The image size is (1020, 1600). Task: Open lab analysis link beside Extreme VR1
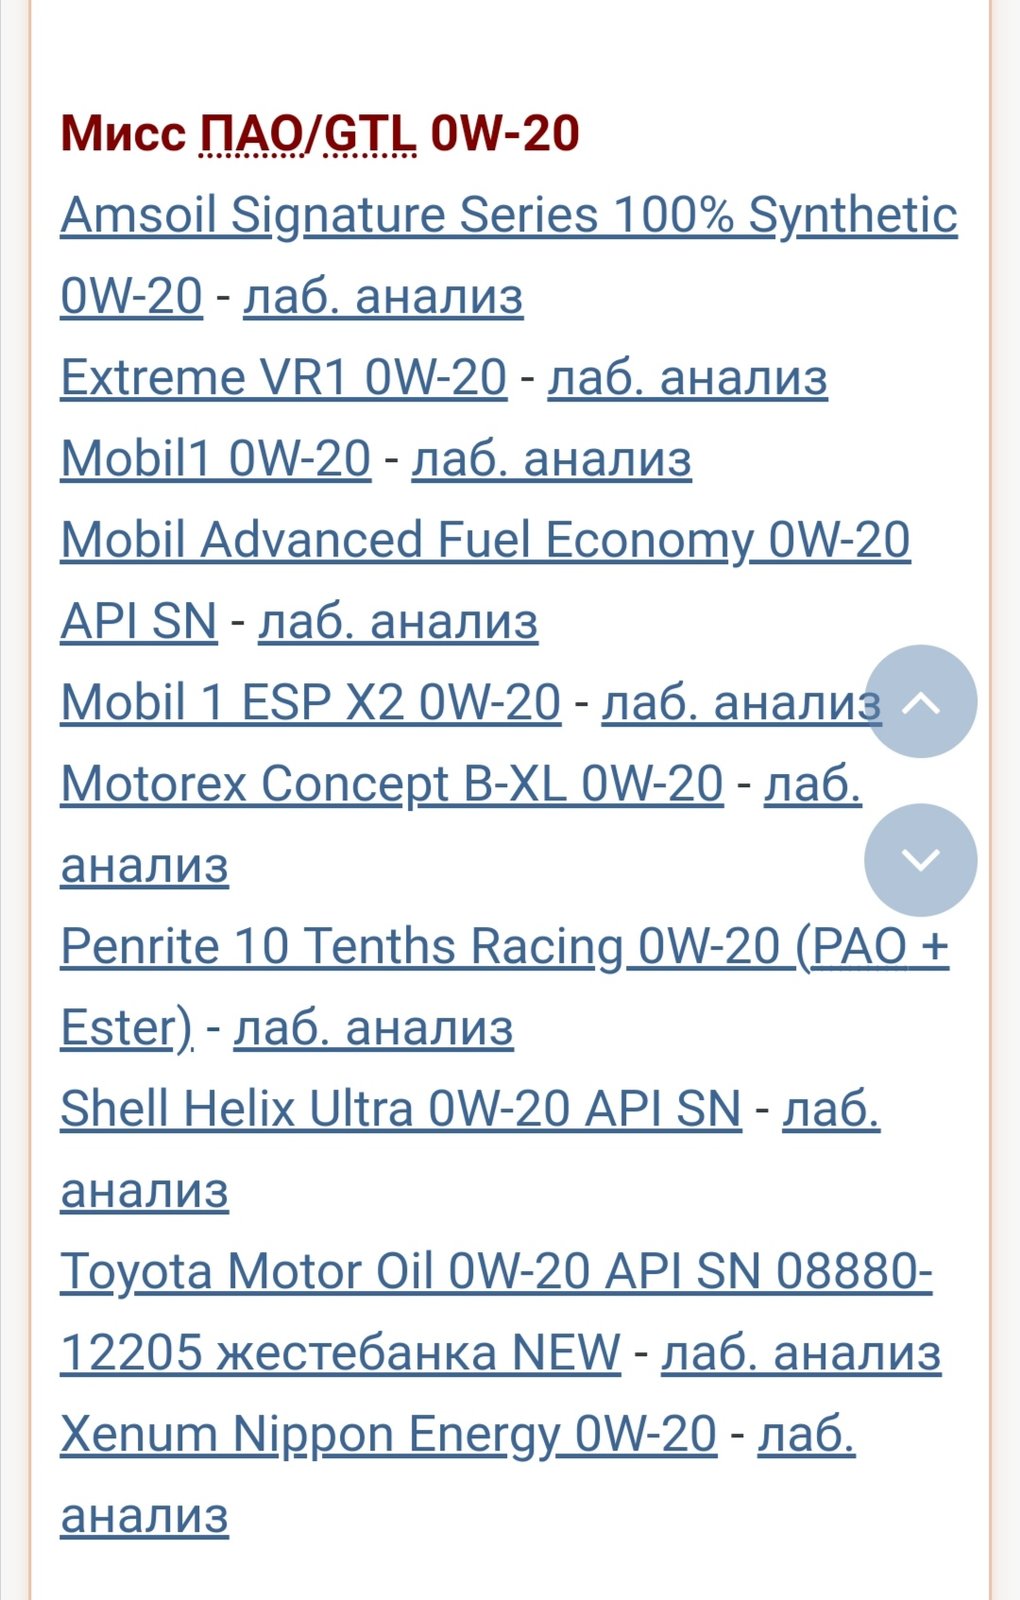tap(687, 377)
